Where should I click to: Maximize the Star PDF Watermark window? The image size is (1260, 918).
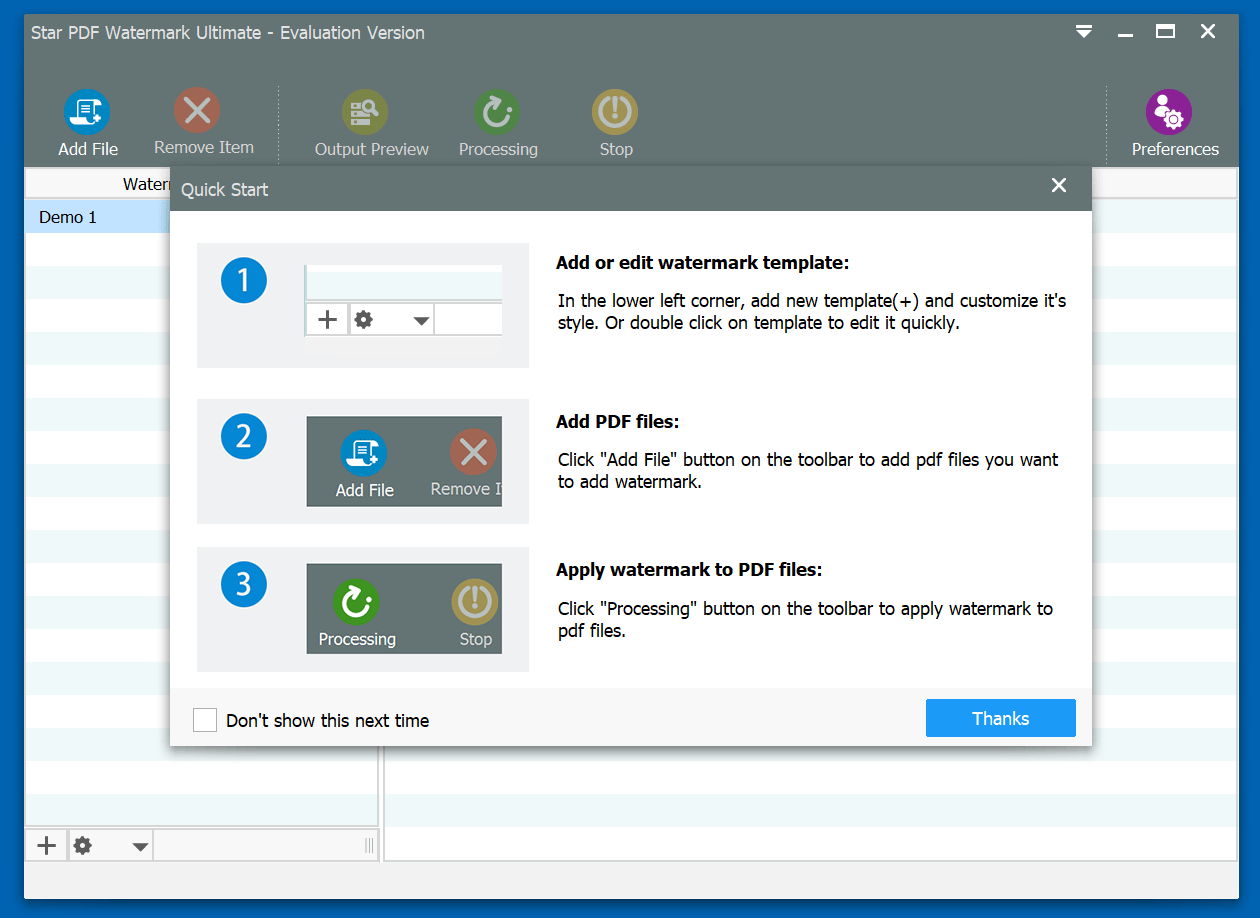click(1165, 32)
